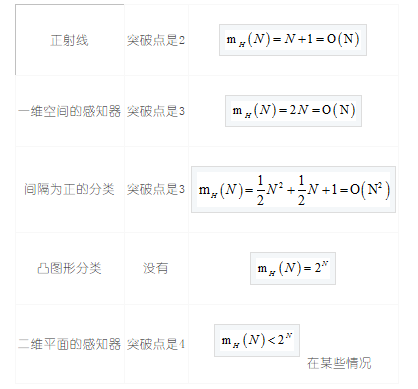Click the m_H(N)=2^N formula image
418x389 pixels.
pyautogui.click(x=293, y=268)
